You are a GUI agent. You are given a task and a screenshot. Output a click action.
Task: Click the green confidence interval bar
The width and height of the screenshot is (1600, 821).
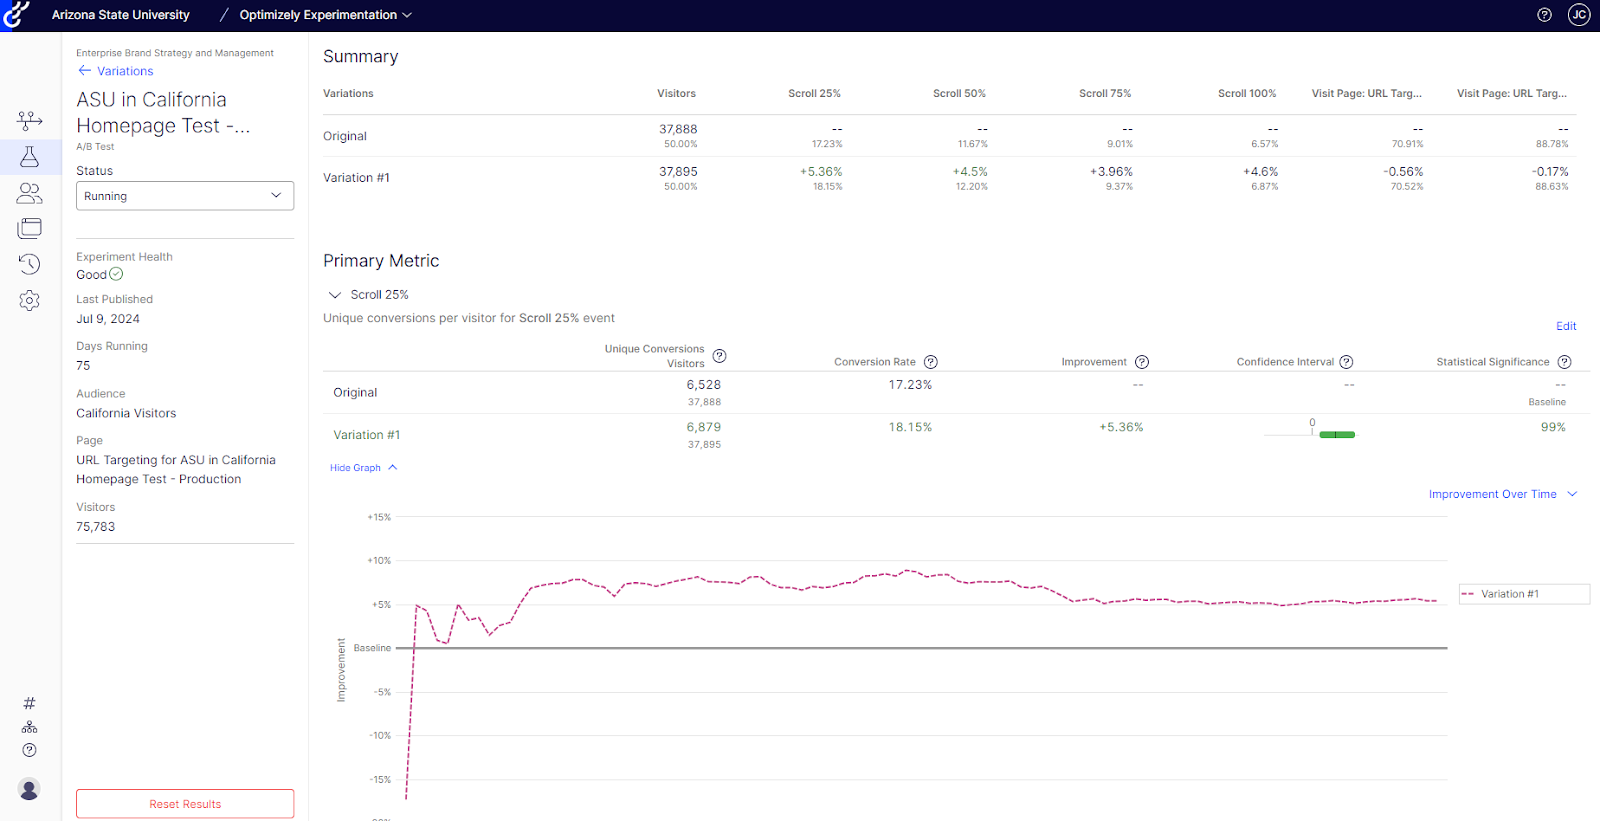[1337, 435]
